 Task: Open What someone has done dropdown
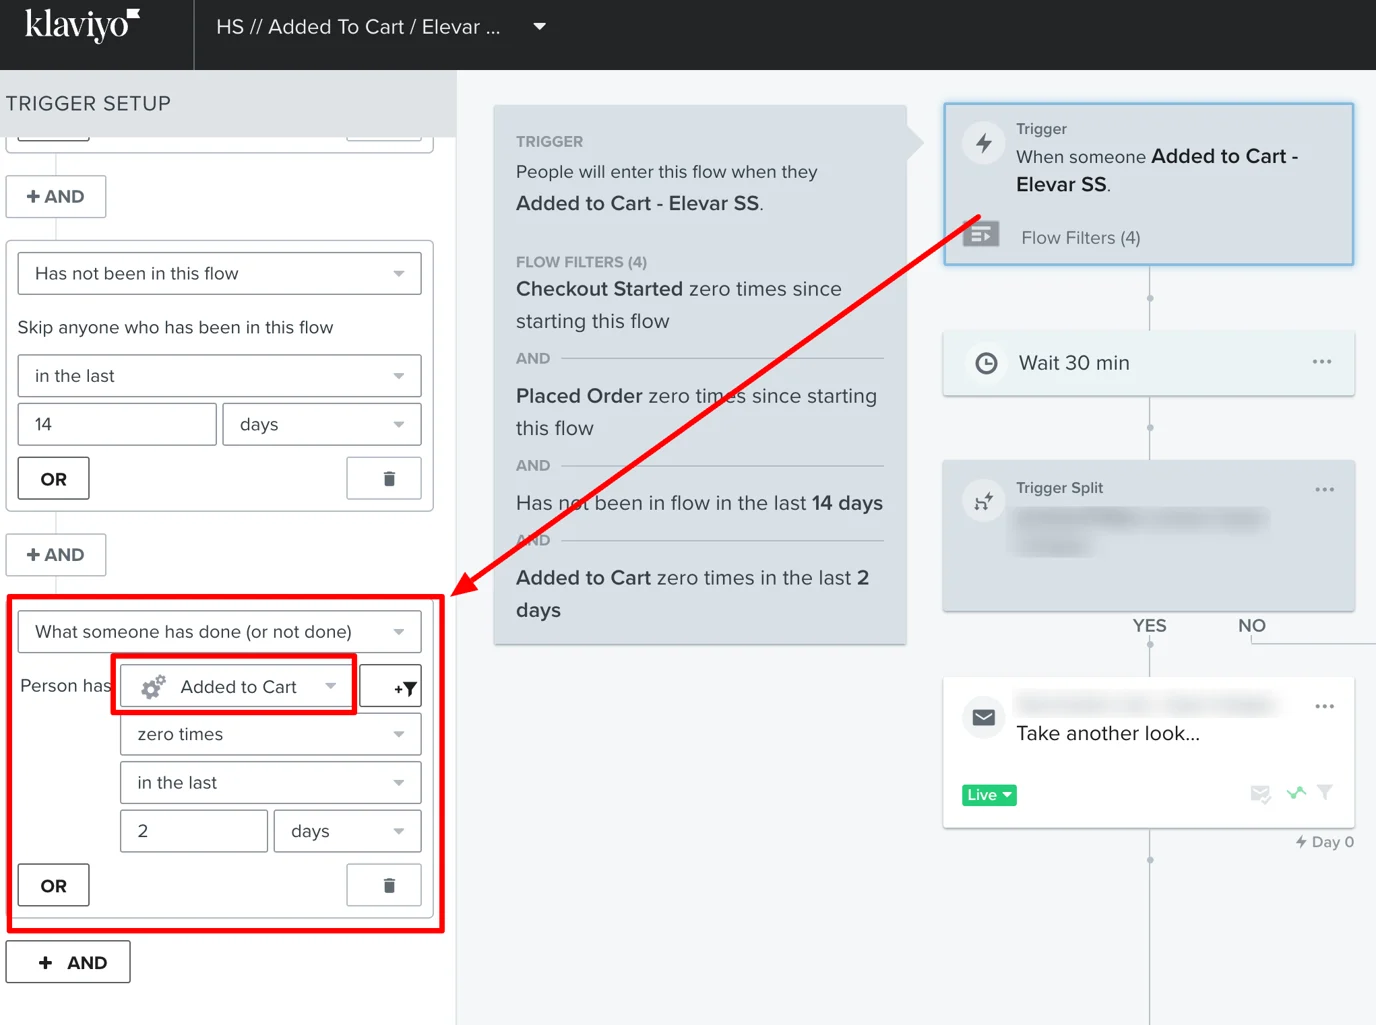[x=219, y=632]
